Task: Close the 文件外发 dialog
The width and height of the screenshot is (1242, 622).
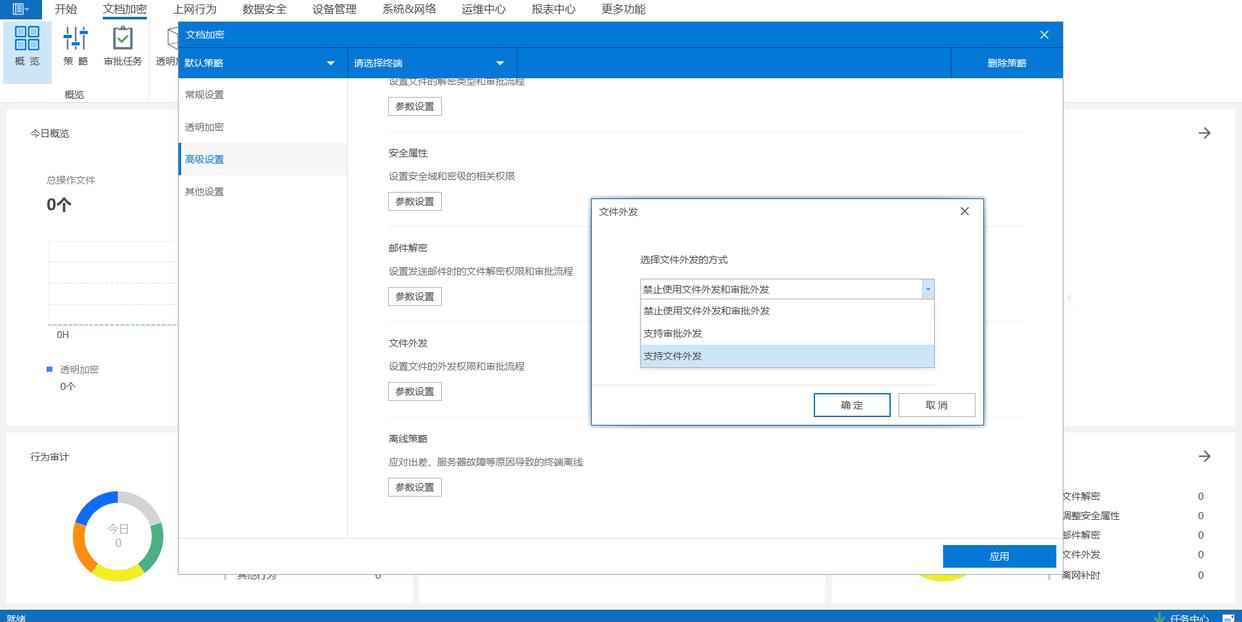Action: [964, 212]
